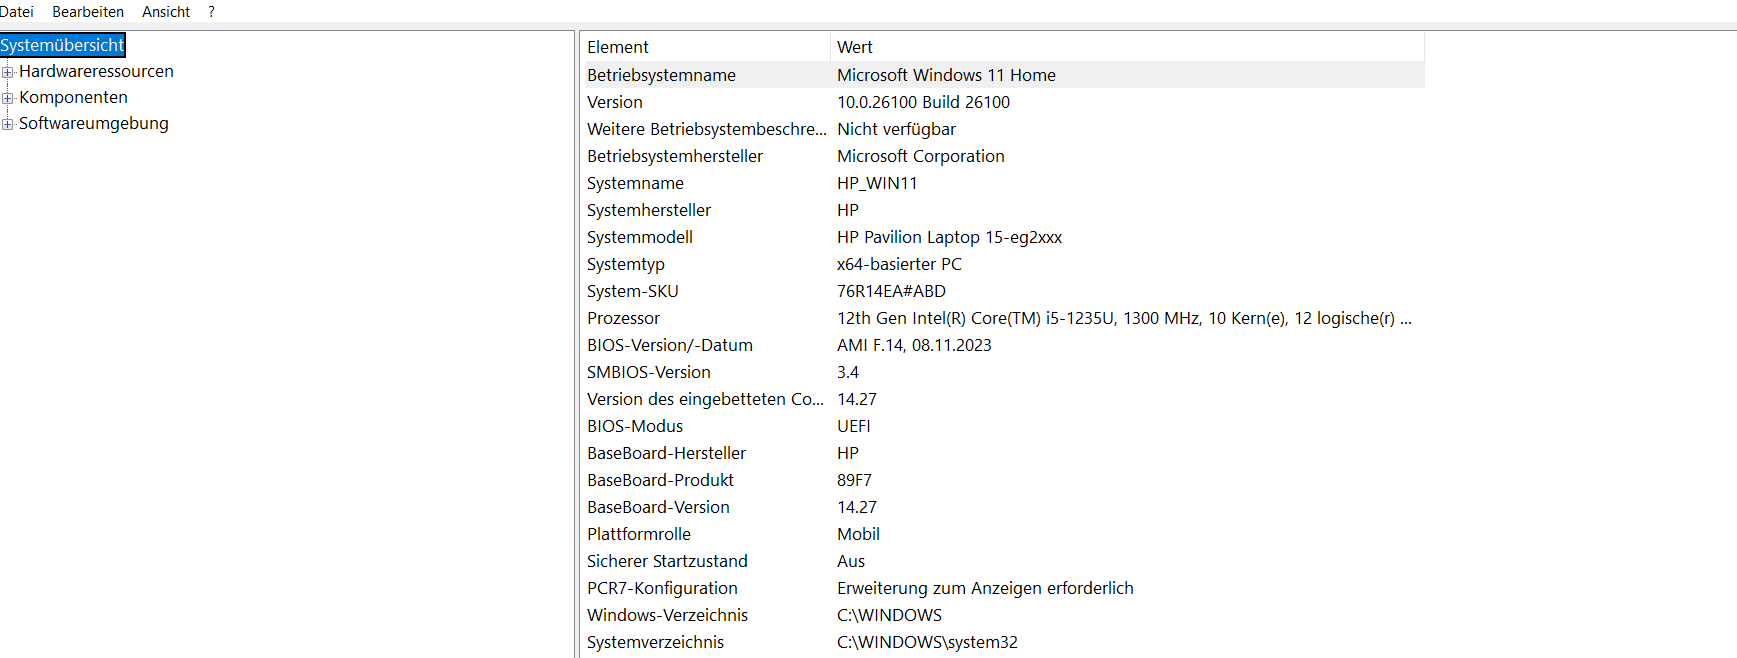Image resolution: width=1737 pixels, height=658 pixels.
Task: Select the Systemverzeichnis row label
Action: pos(655,642)
